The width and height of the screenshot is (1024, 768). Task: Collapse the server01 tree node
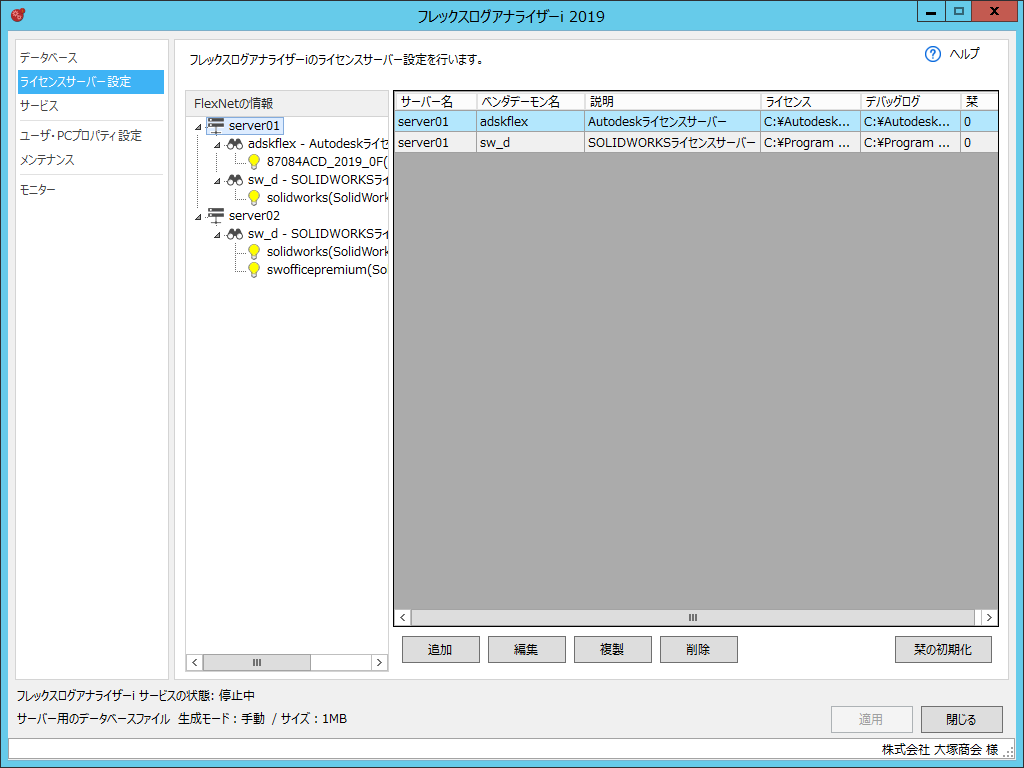199,127
